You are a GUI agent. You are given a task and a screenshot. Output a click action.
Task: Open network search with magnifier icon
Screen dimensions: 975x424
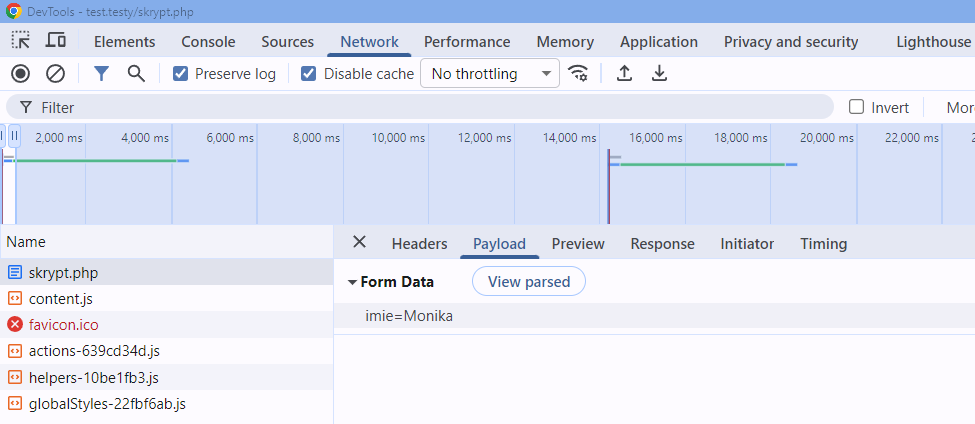click(x=136, y=73)
